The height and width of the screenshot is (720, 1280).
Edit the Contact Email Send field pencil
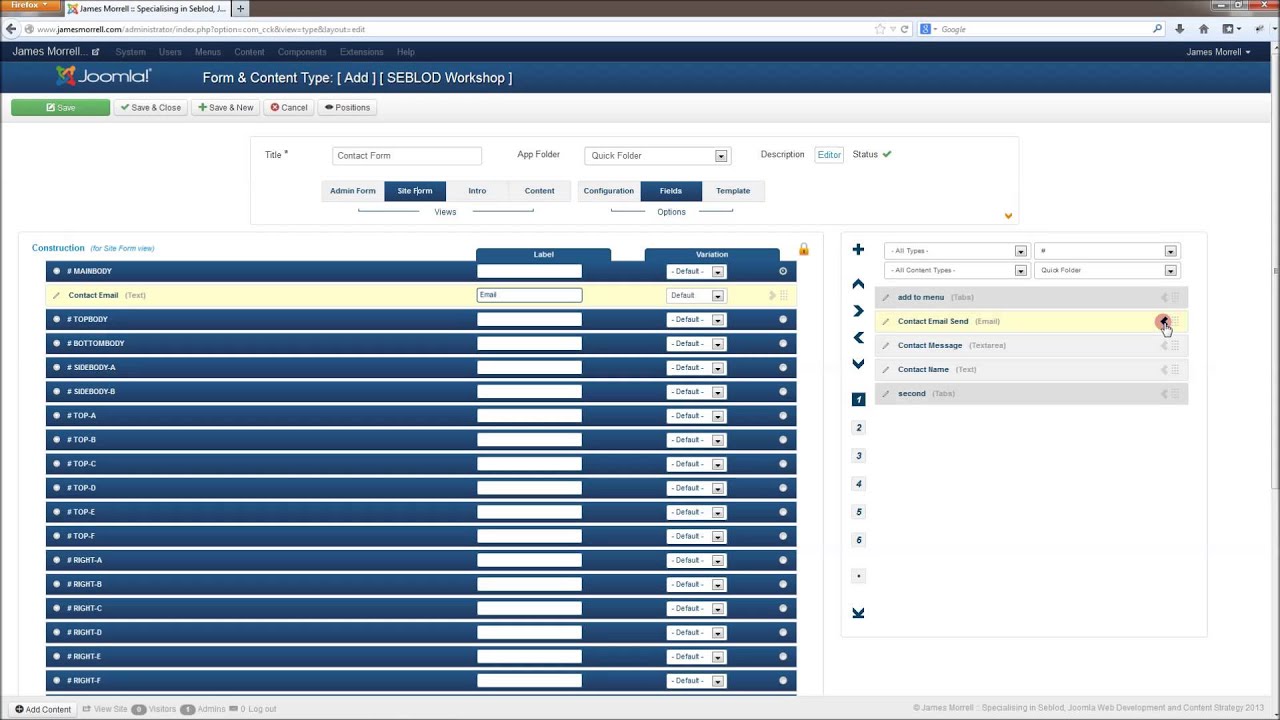point(885,322)
